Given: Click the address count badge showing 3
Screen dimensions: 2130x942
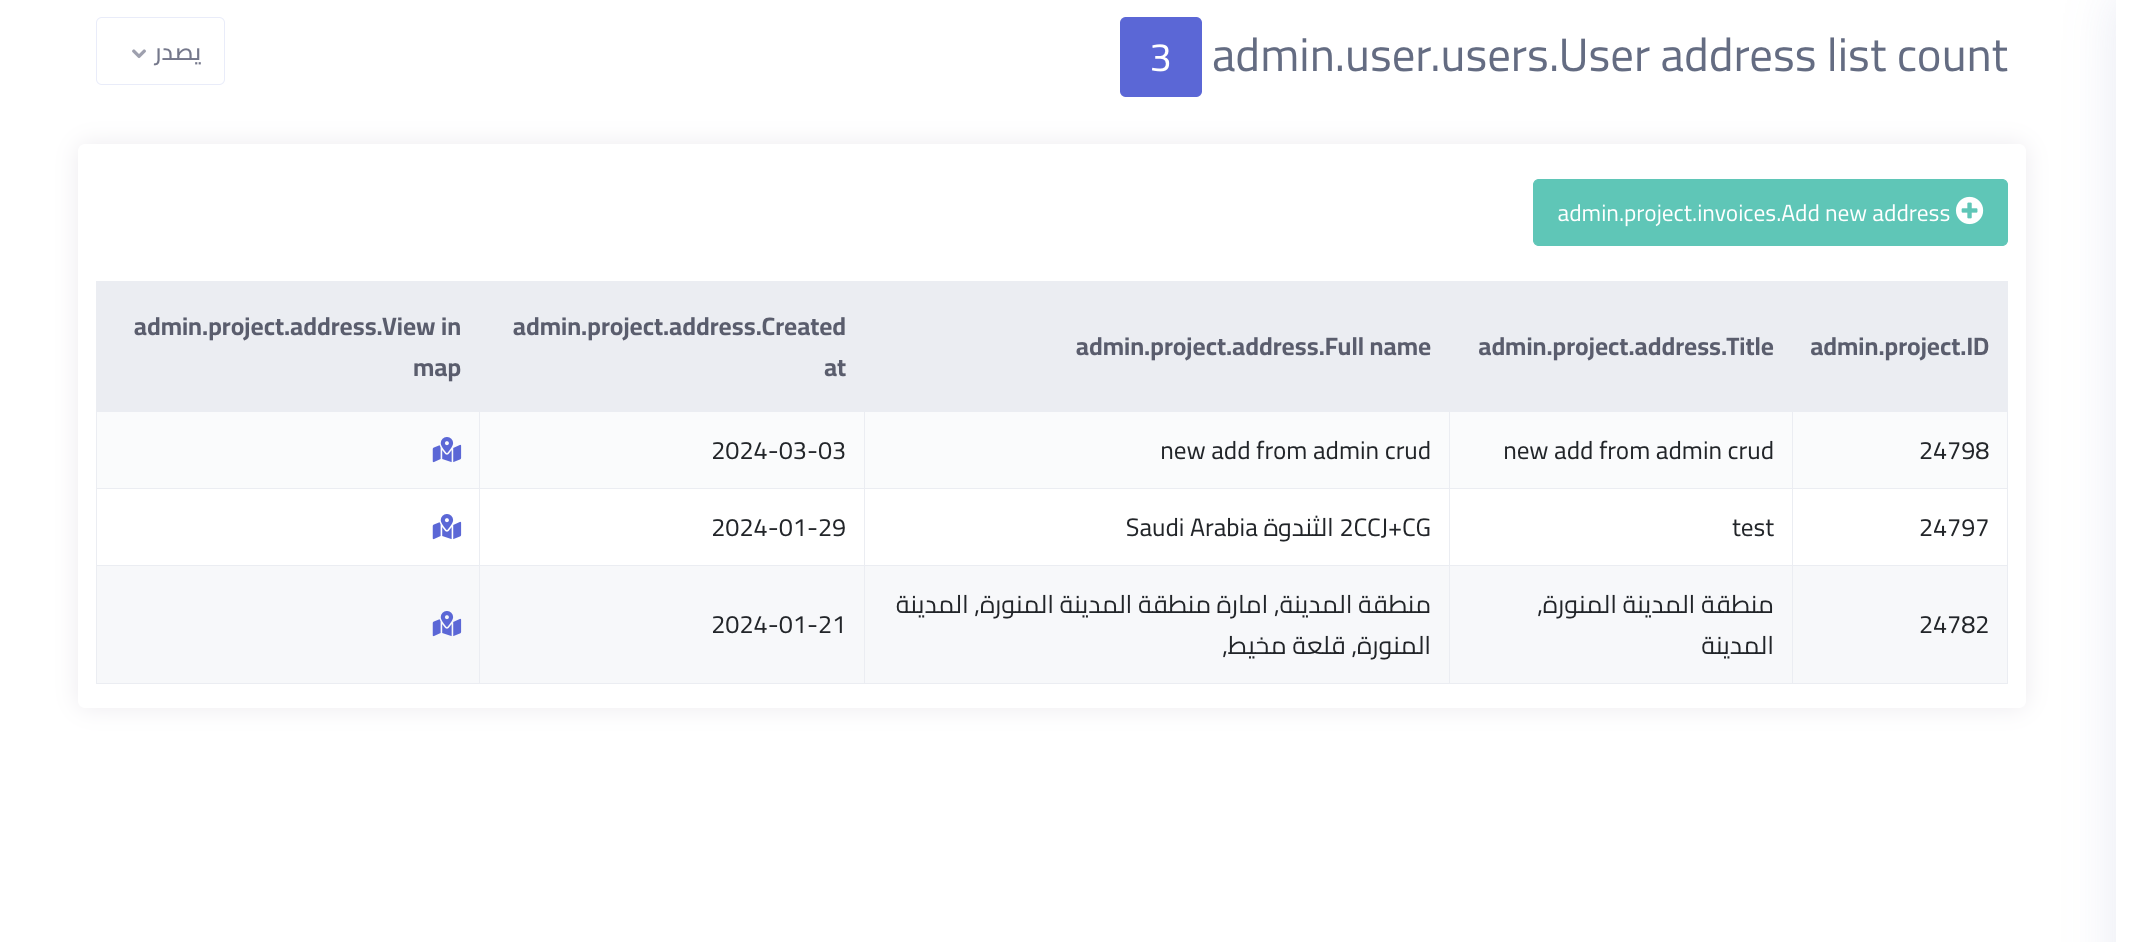Looking at the screenshot, I should [x=1160, y=57].
